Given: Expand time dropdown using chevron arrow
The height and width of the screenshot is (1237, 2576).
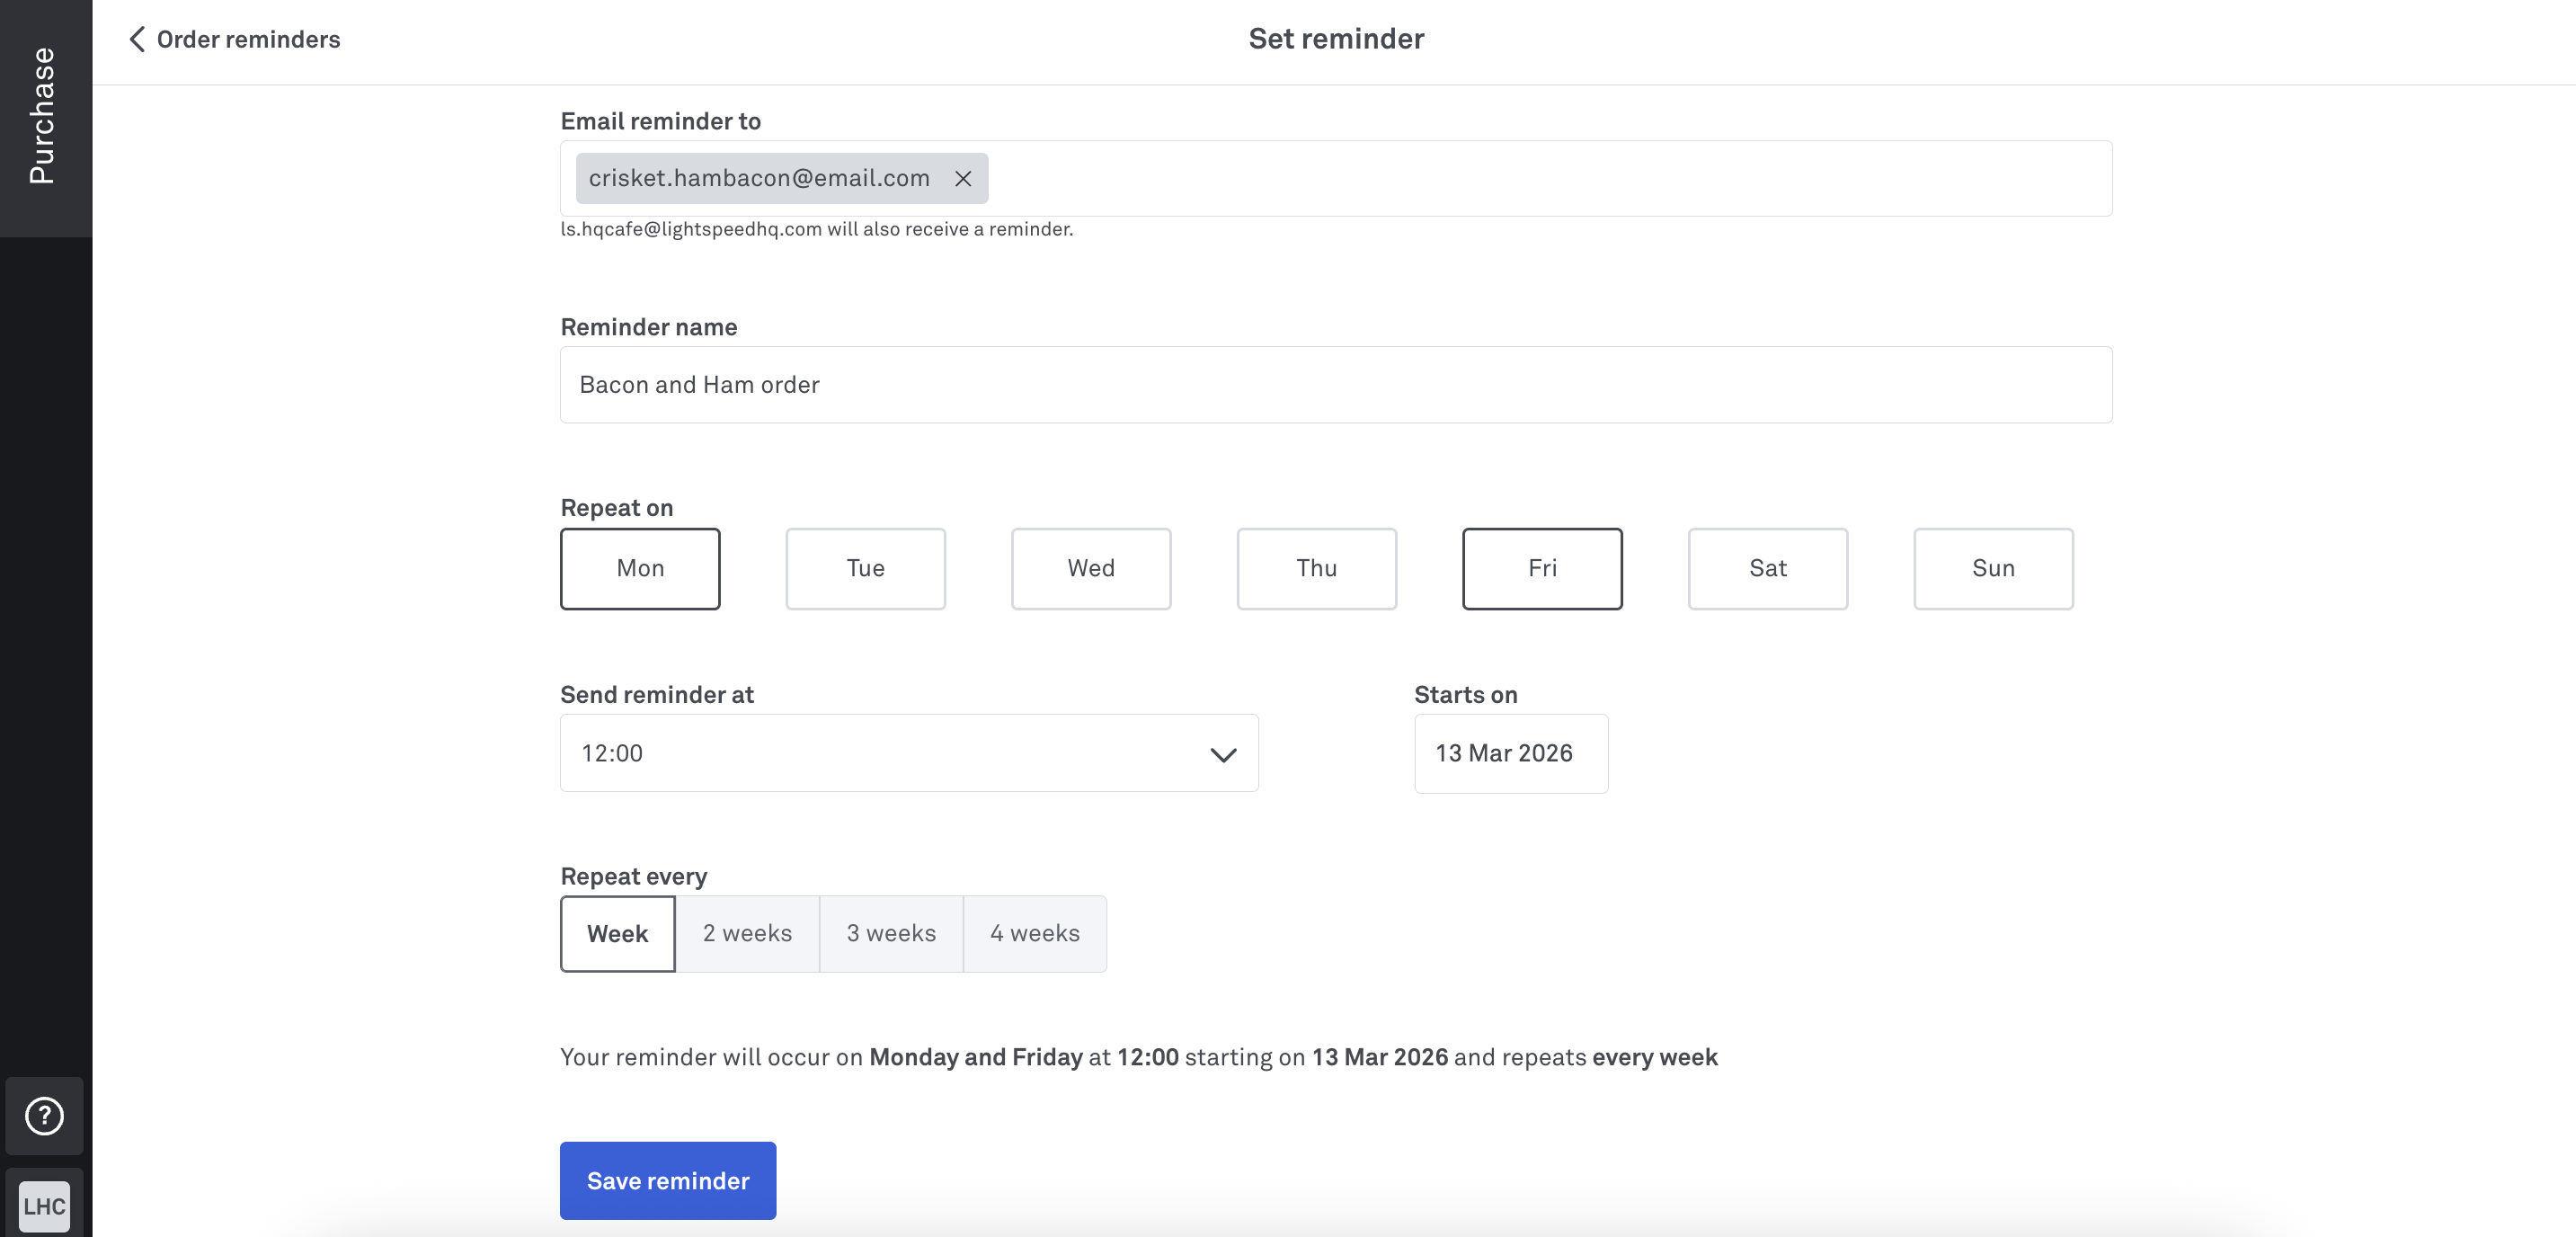Looking at the screenshot, I should (1223, 754).
